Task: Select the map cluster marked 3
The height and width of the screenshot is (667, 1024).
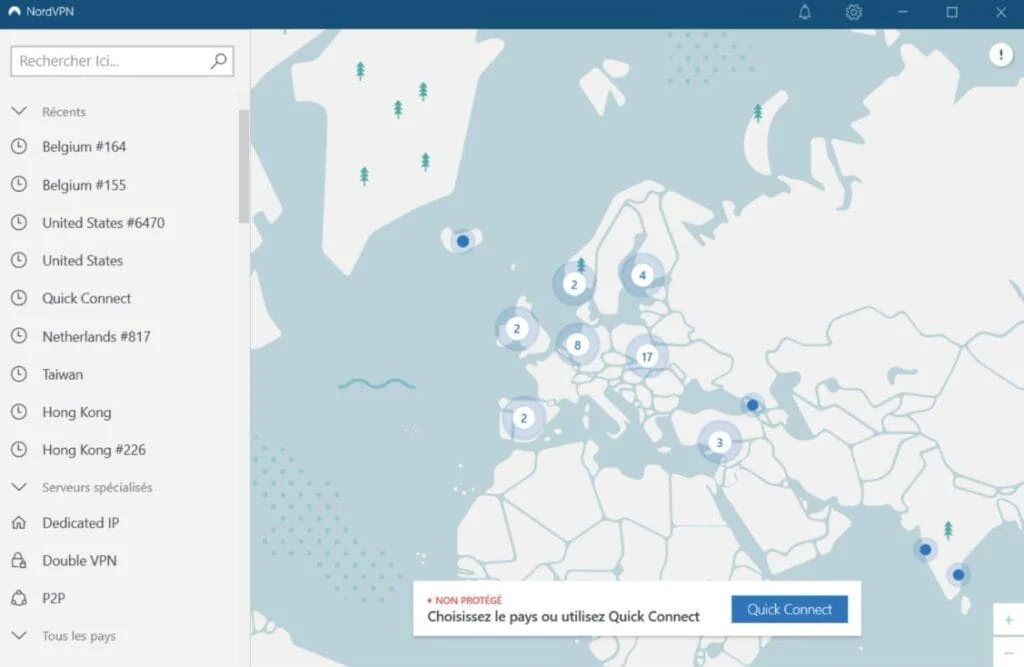Action: coord(720,442)
